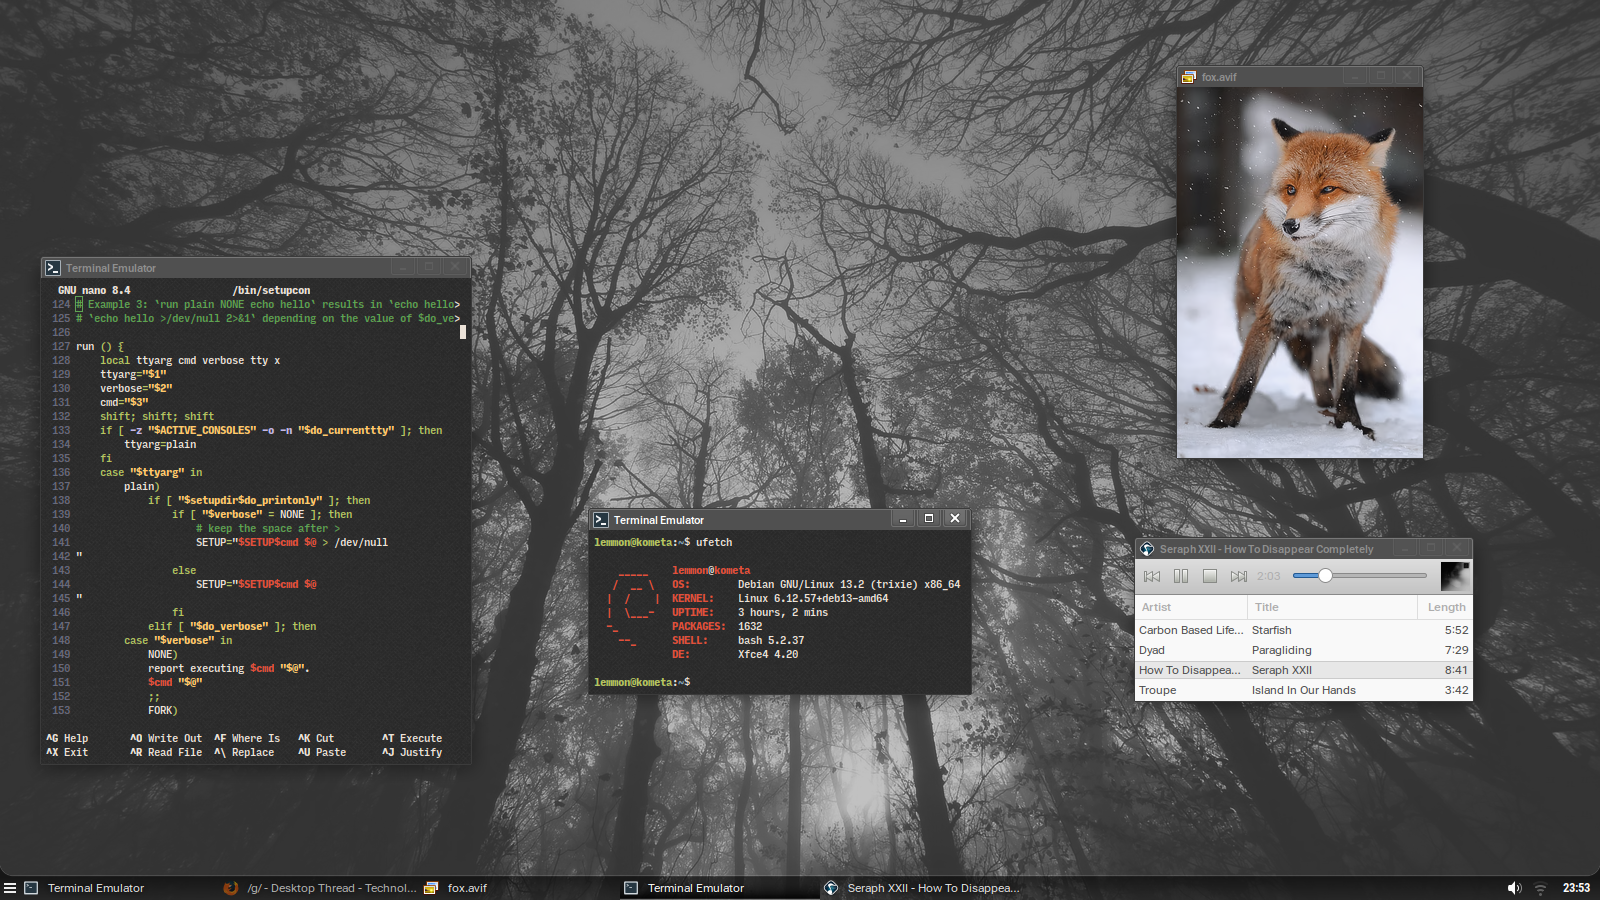Click the ^X Exit shortcut in nano

pos(67,752)
